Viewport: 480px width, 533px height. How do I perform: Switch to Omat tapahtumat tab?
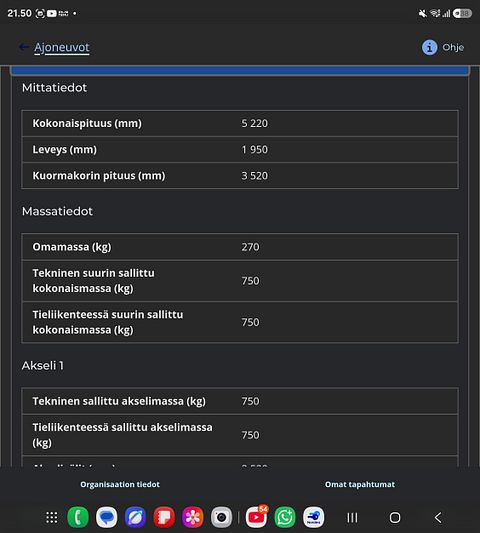pyautogui.click(x=360, y=484)
